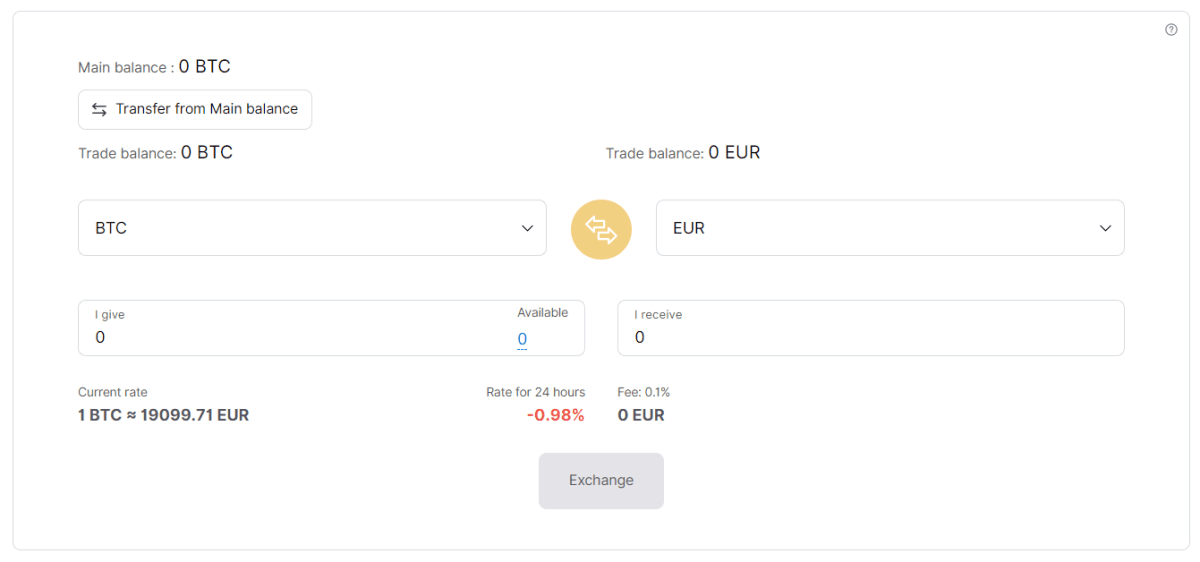1200x562 pixels.
Task: Click the Fee: 0.1% label
Action: click(644, 392)
